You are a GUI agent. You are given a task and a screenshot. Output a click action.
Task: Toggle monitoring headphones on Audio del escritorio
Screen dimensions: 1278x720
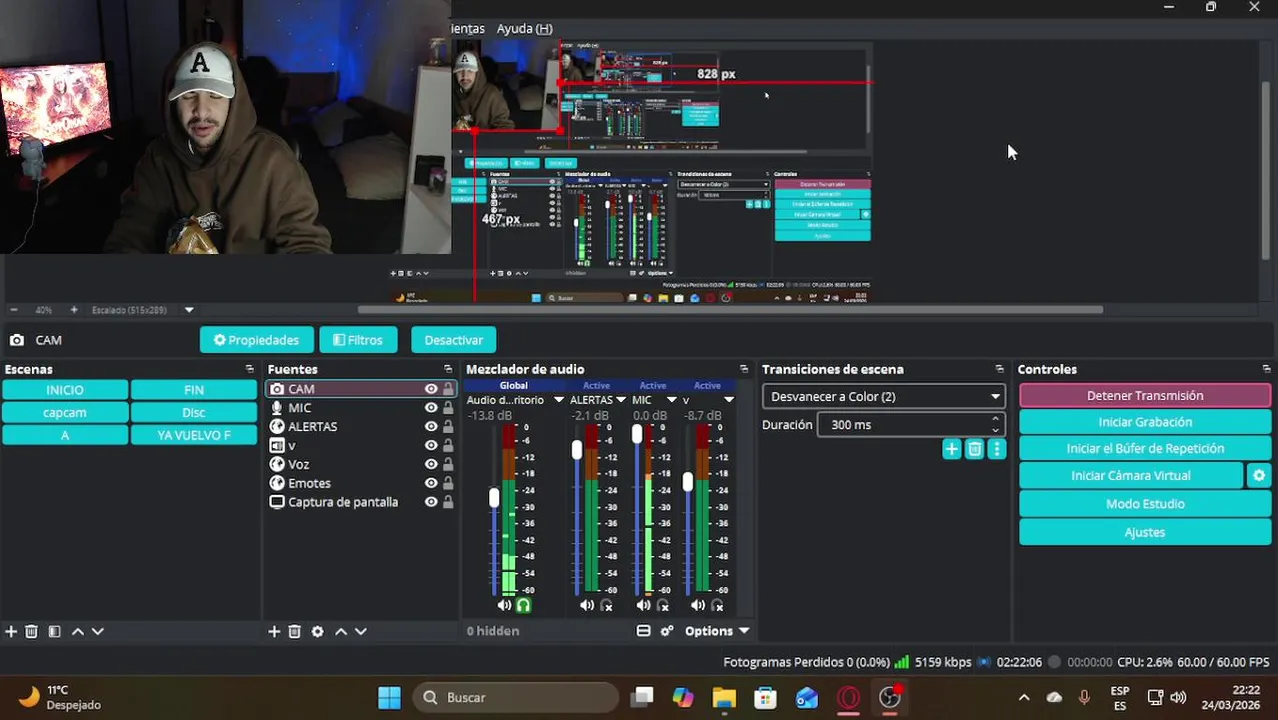523,605
